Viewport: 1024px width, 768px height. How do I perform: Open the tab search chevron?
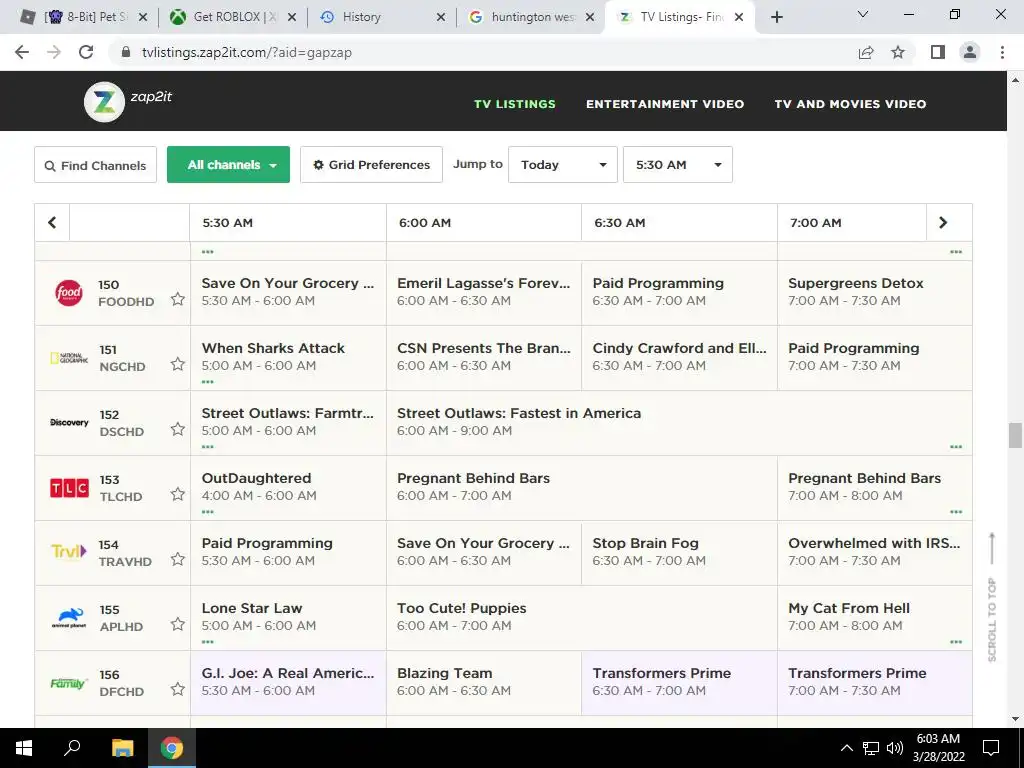click(x=863, y=14)
